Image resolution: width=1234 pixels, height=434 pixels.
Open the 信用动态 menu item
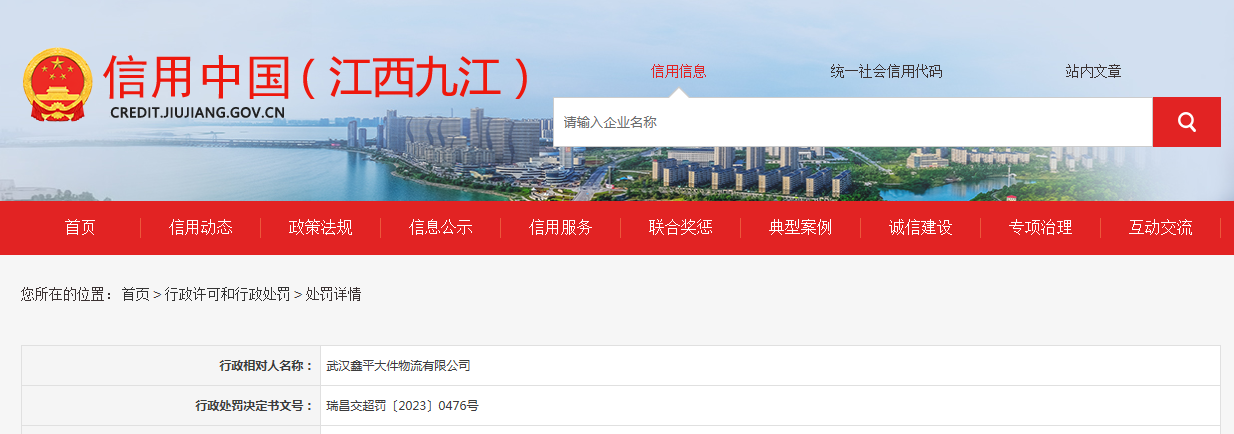(201, 227)
